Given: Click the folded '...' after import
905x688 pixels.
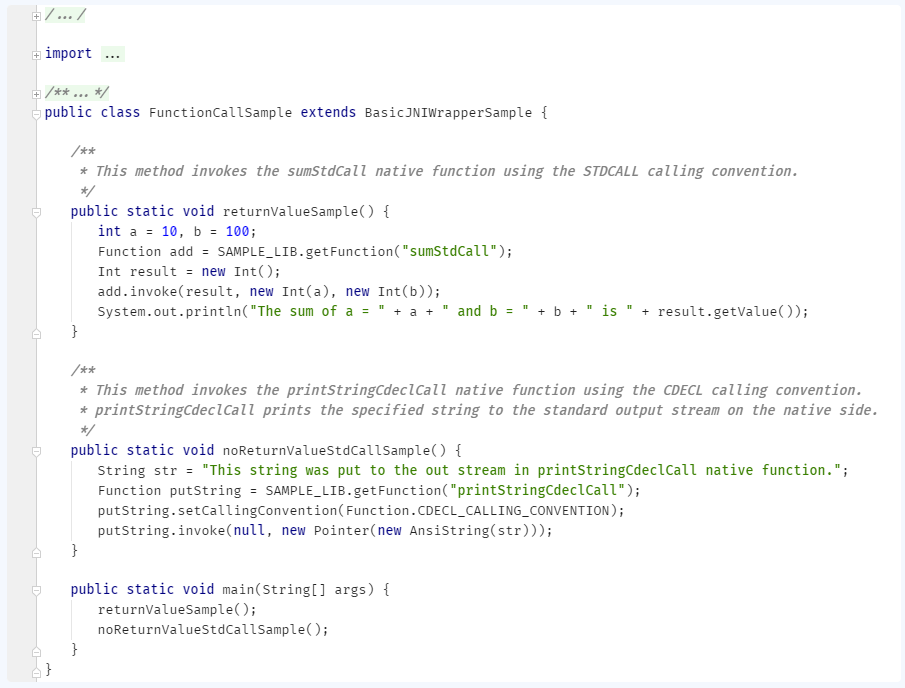Looking at the screenshot, I should coord(113,54).
